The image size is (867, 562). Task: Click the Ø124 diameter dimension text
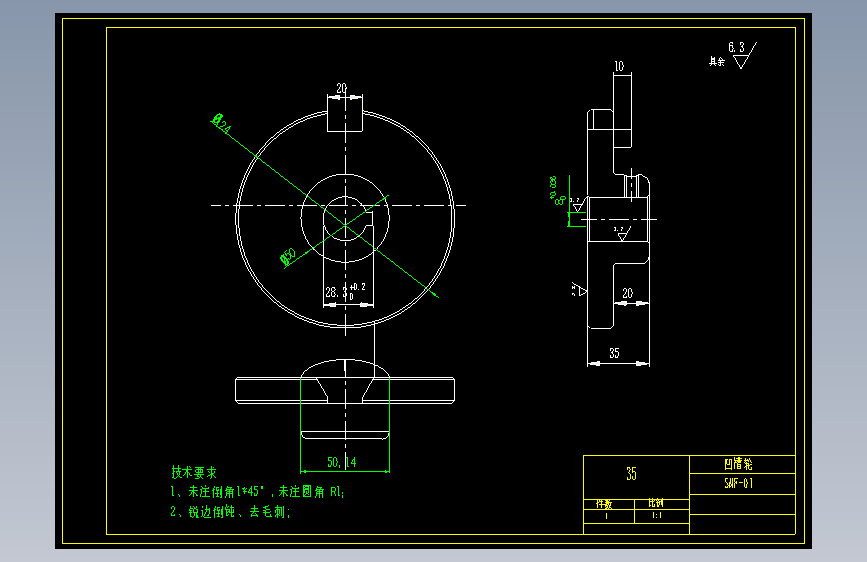click(x=221, y=124)
